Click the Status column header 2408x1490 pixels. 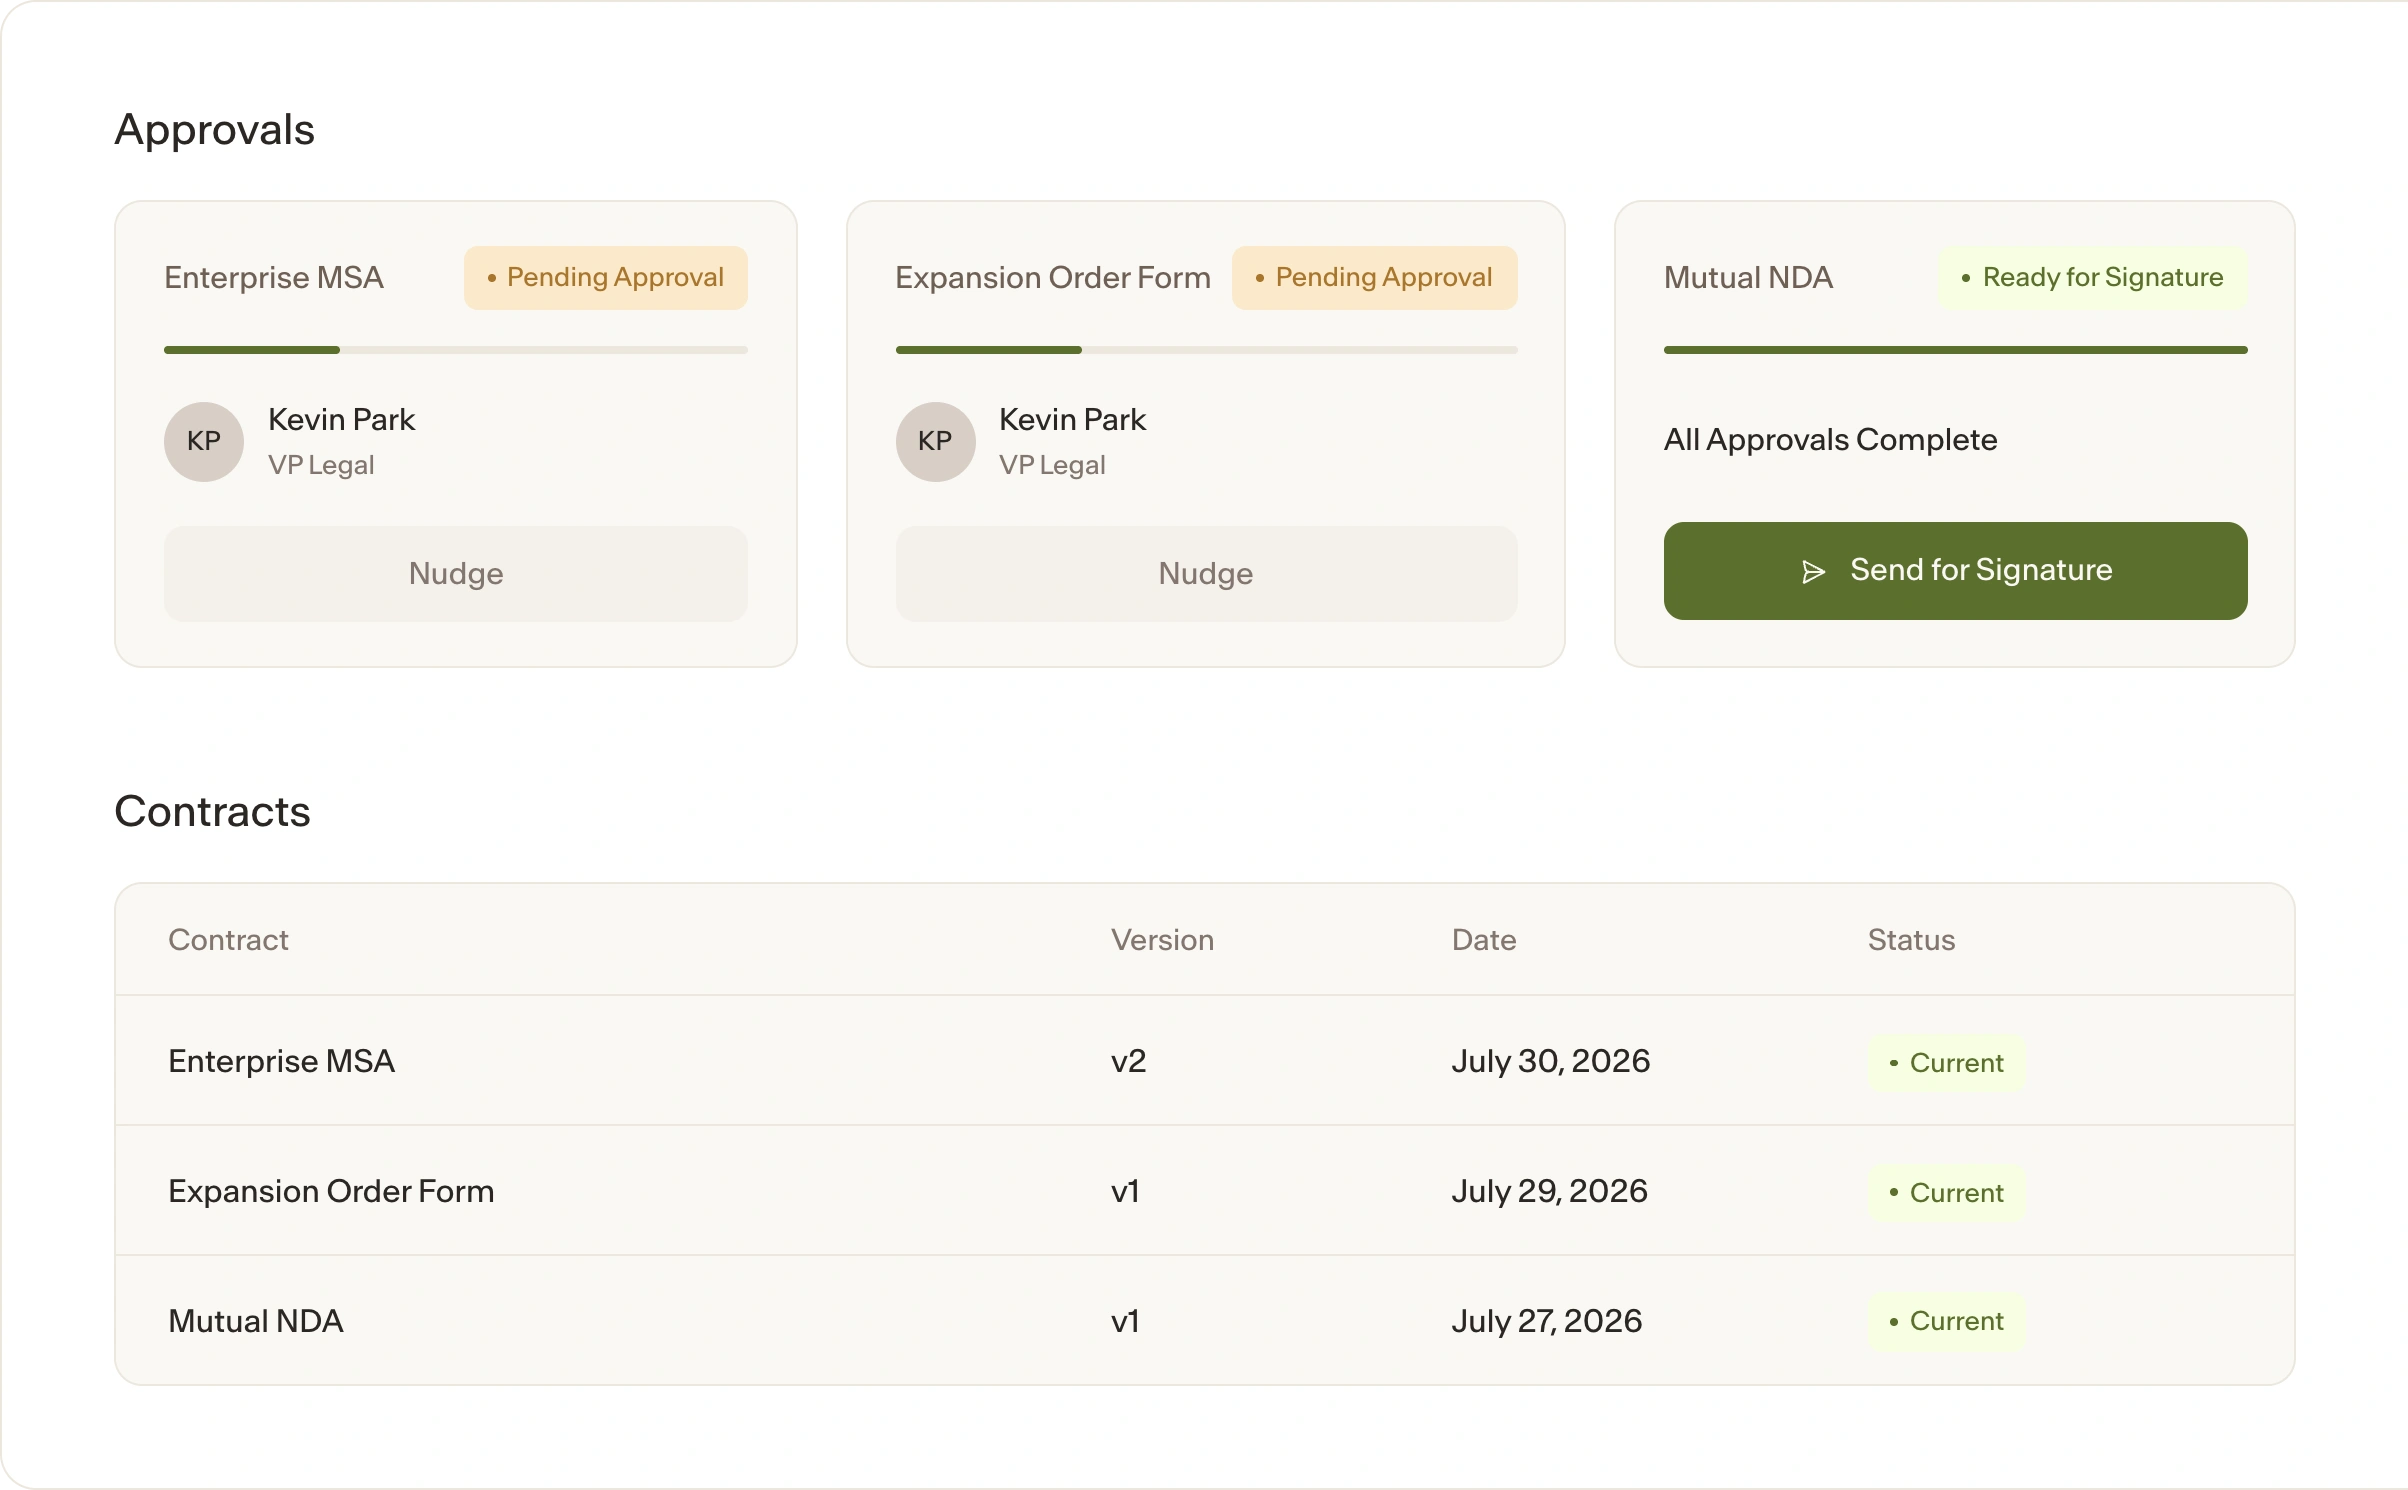[x=1911, y=939]
